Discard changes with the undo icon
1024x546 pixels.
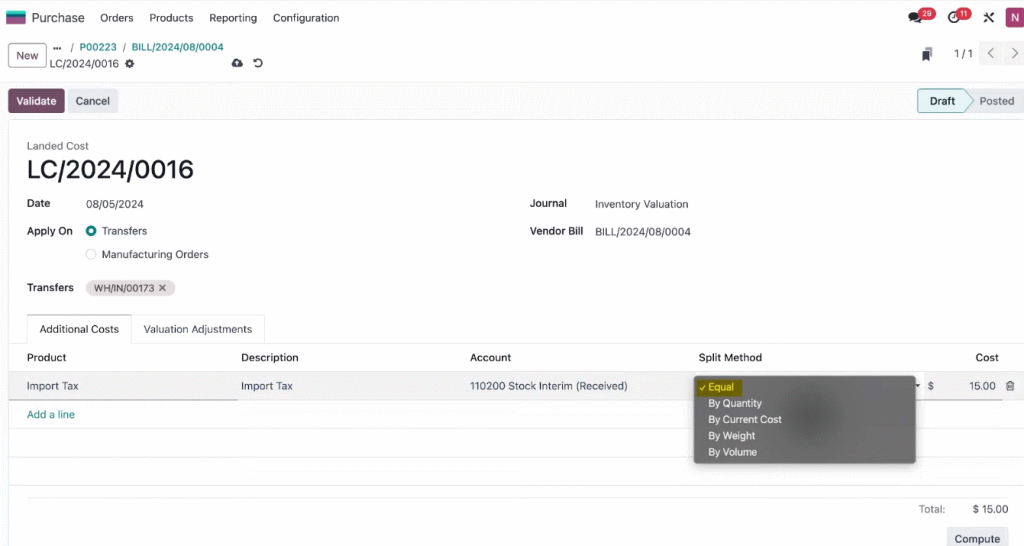pyautogui.click(x=258, y=63)
